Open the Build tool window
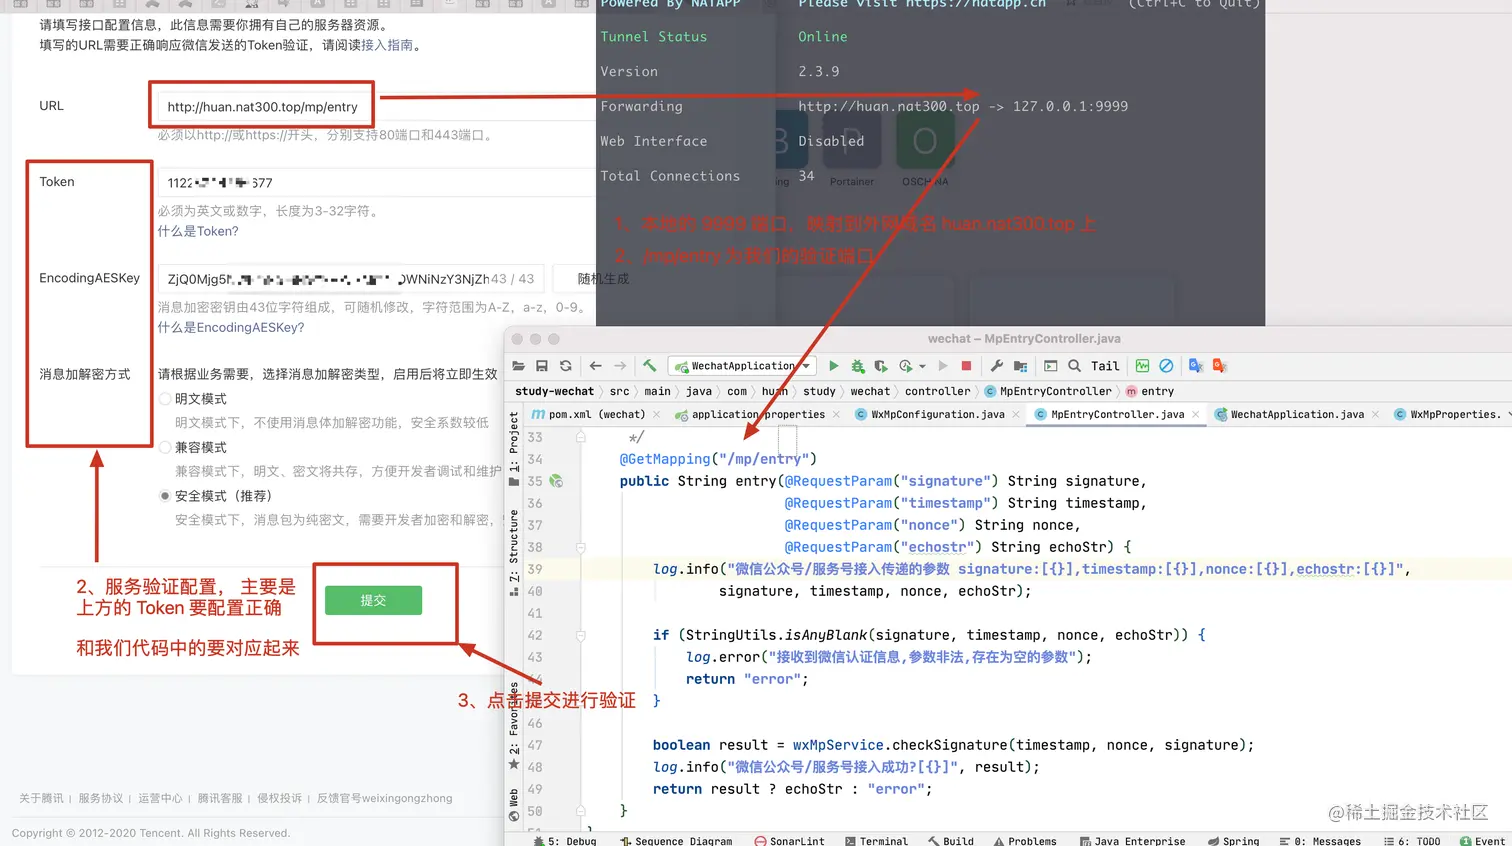Screen dimensions: 1512x846 951,841
